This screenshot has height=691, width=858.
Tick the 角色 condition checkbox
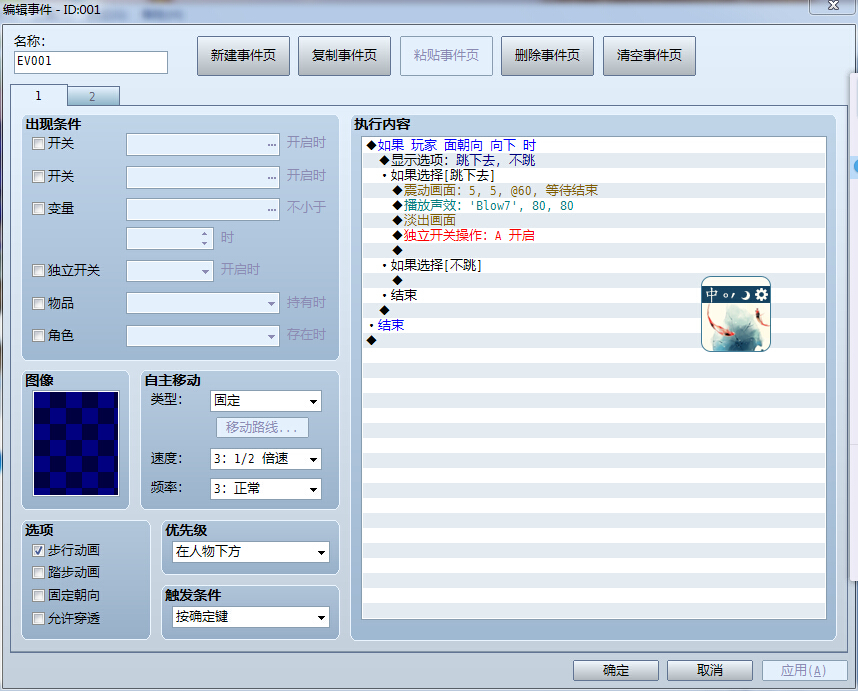point(38,335)
